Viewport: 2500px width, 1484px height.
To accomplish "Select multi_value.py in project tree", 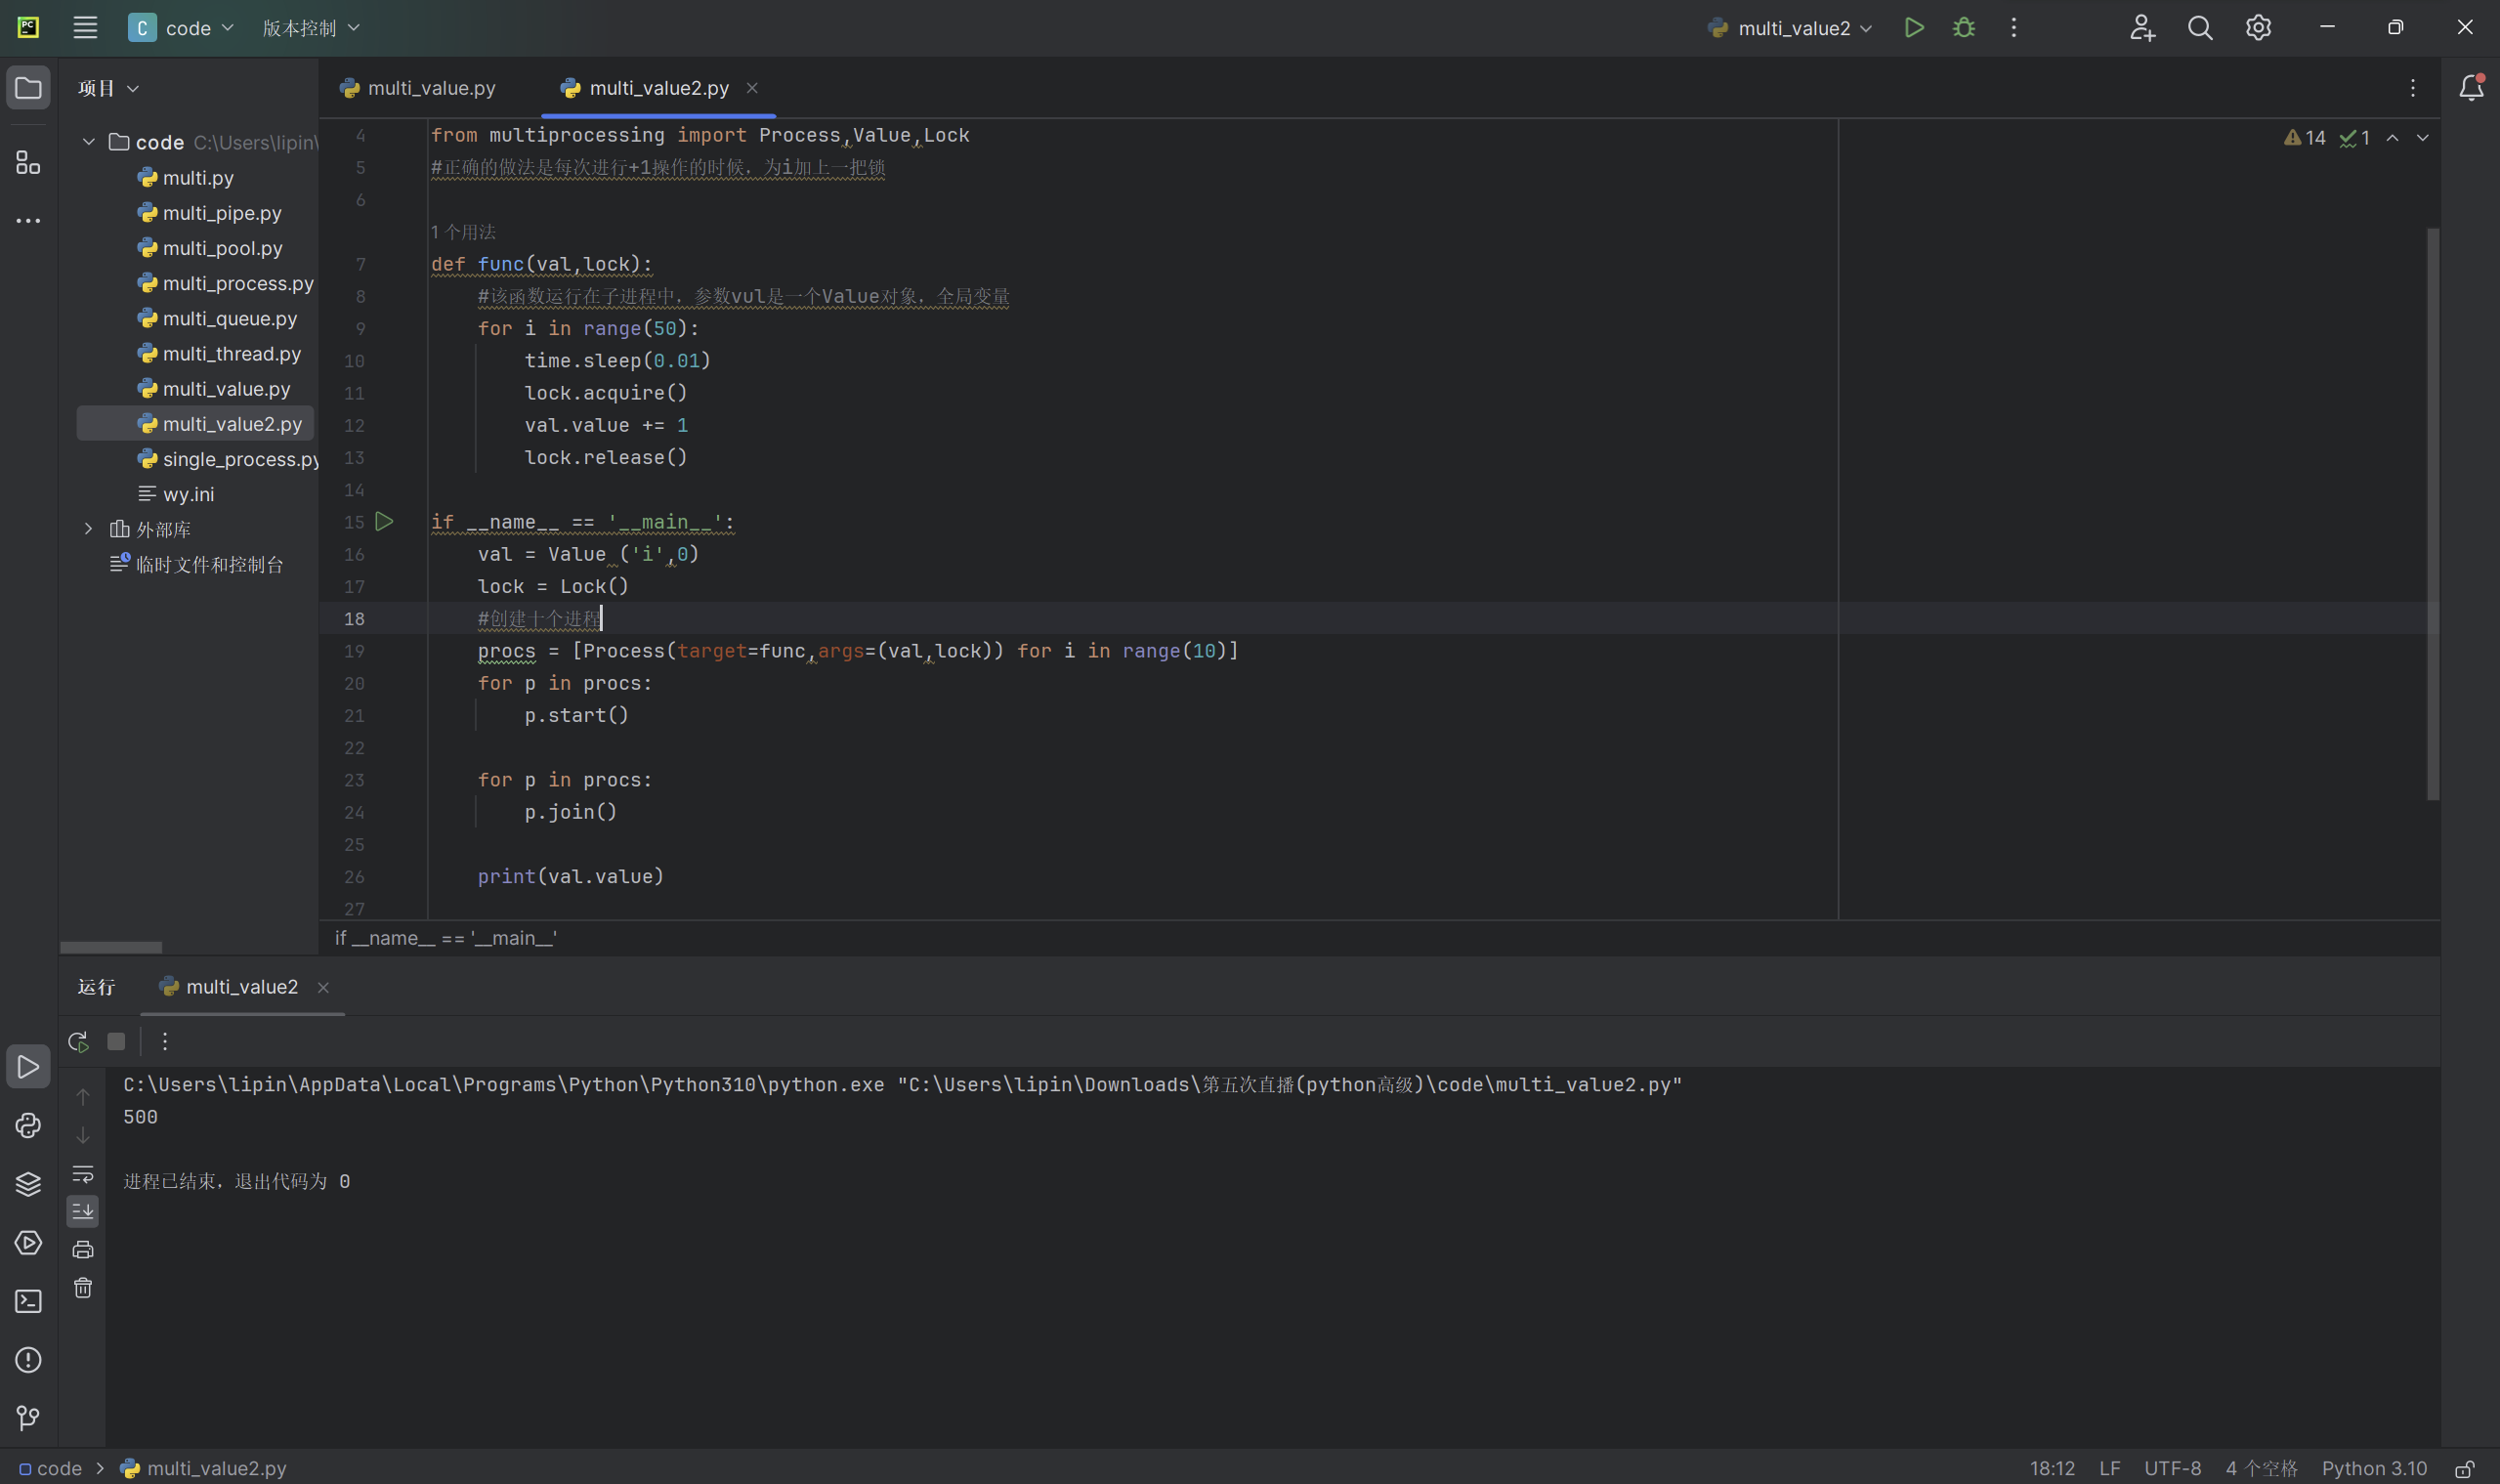I will click(x=214, y=388).
